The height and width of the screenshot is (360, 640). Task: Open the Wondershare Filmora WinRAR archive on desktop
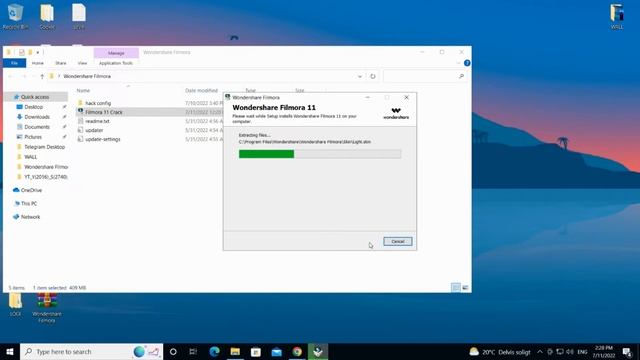coord(47,307)
